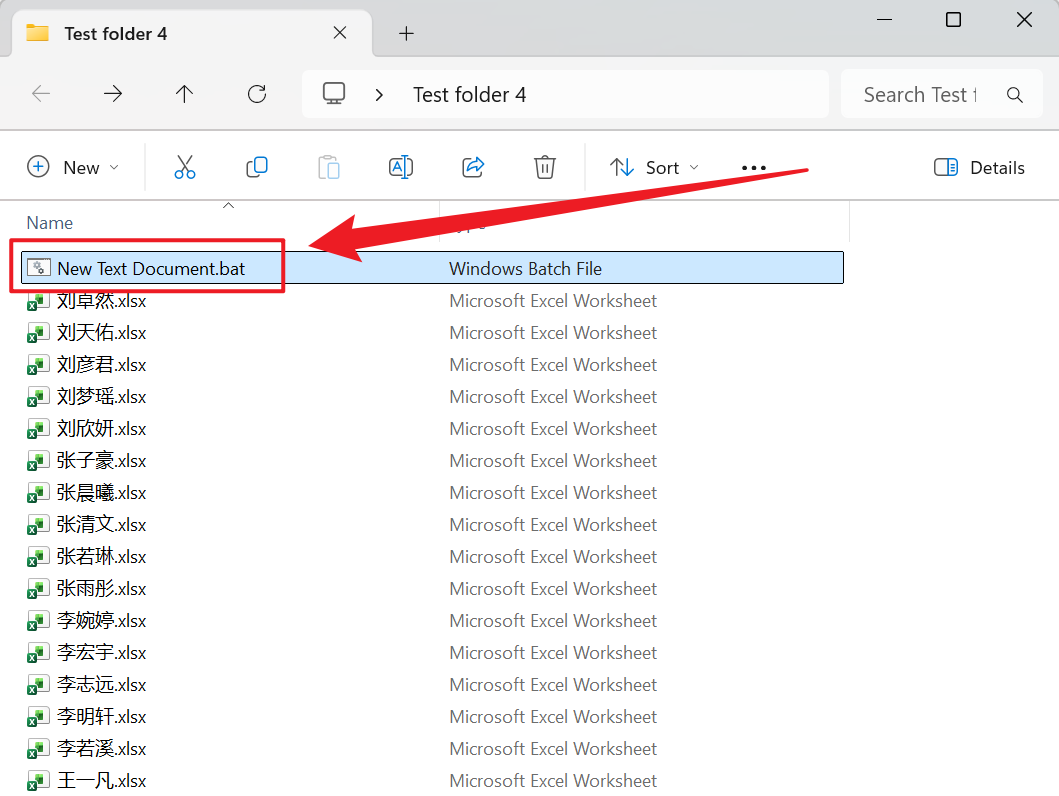Select the New Text Document.bat file
The height and width of the screenshot is (796, 1059).
(x=150, y=268)
